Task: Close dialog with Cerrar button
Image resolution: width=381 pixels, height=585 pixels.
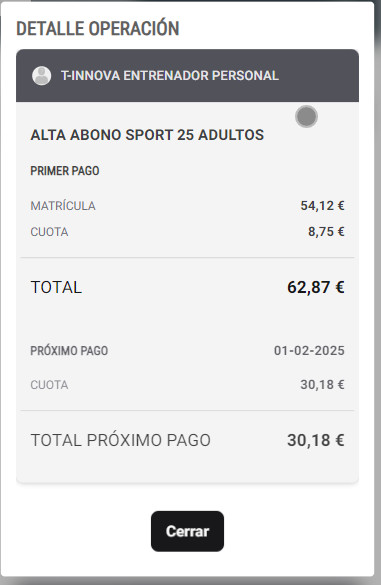Action: pos(187,531)
